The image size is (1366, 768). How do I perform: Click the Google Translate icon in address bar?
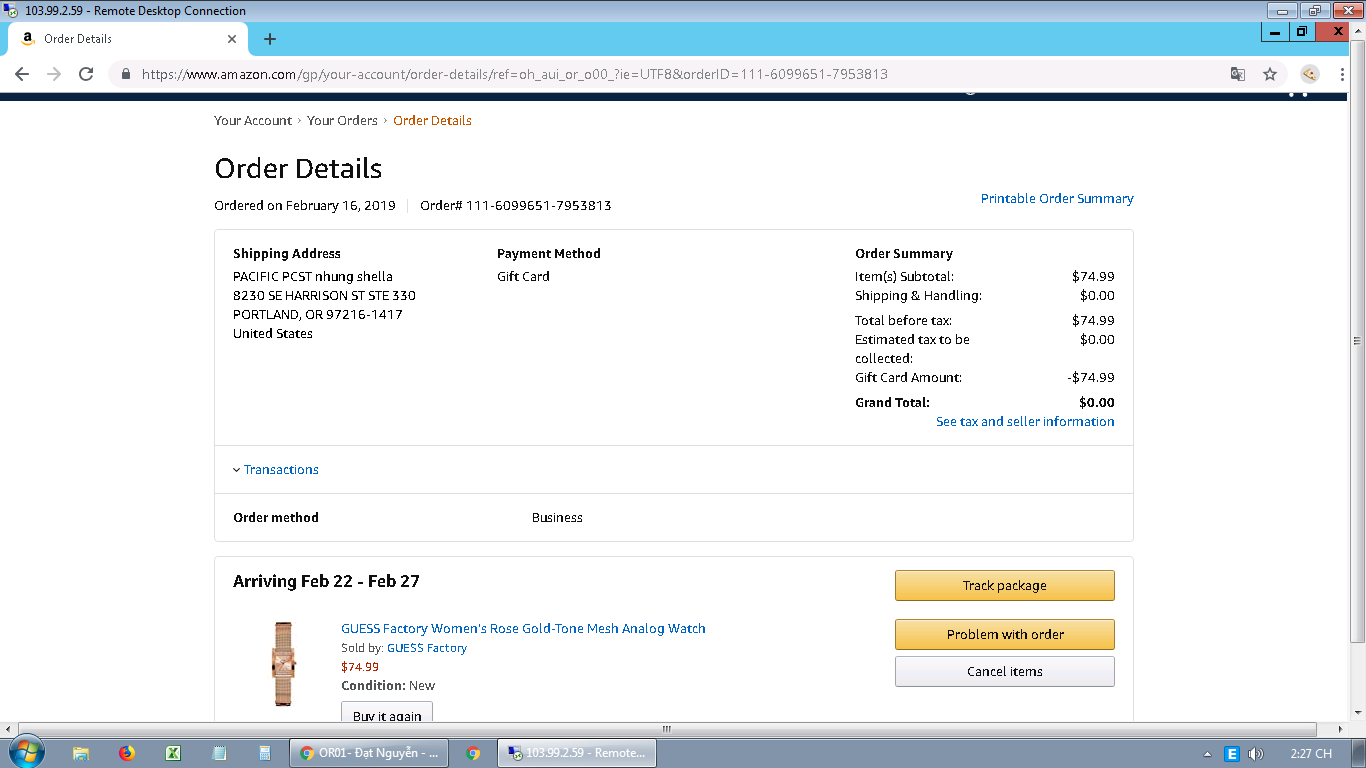[x=1238, y=74]
